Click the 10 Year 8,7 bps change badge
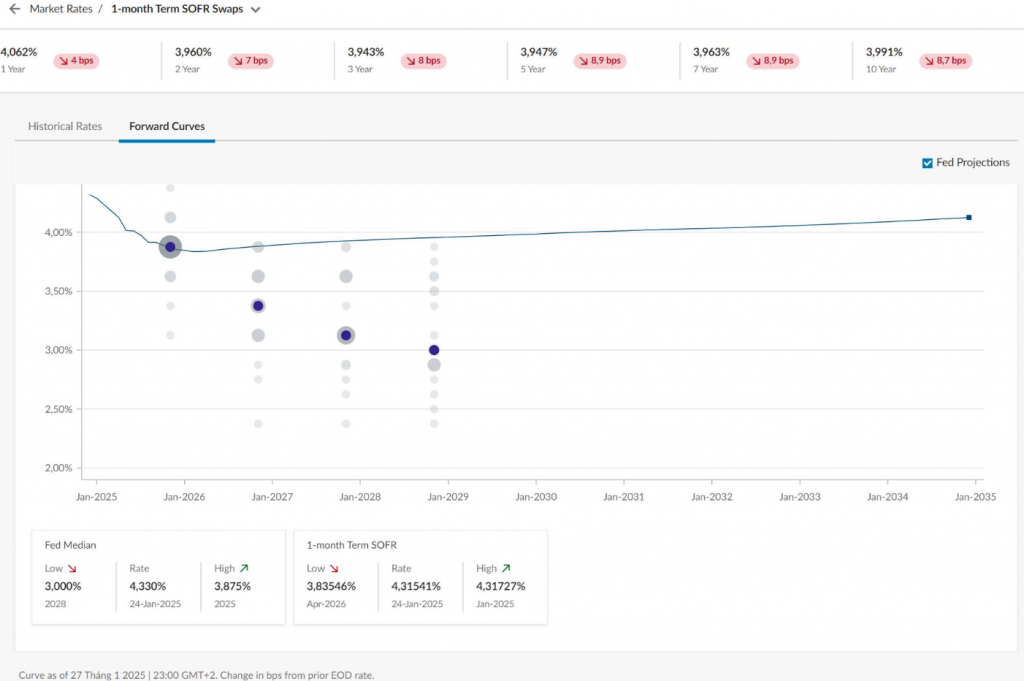This screenshot has height=681, width=1024. (x=945, y=61)
